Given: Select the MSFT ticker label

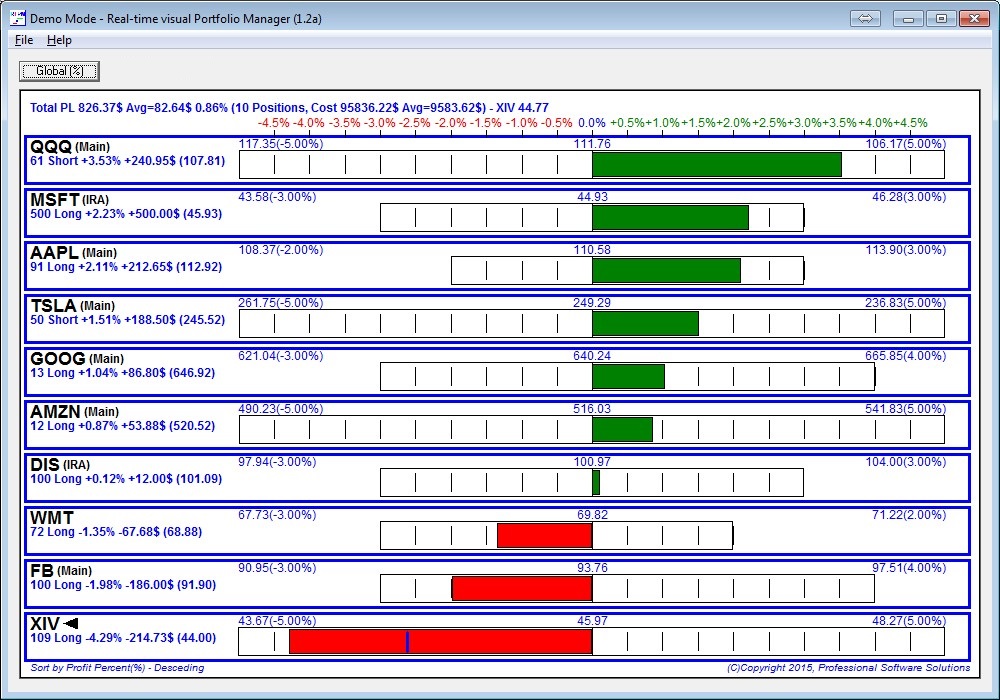Looking at the screenshot, I should [x=55, y=200].
